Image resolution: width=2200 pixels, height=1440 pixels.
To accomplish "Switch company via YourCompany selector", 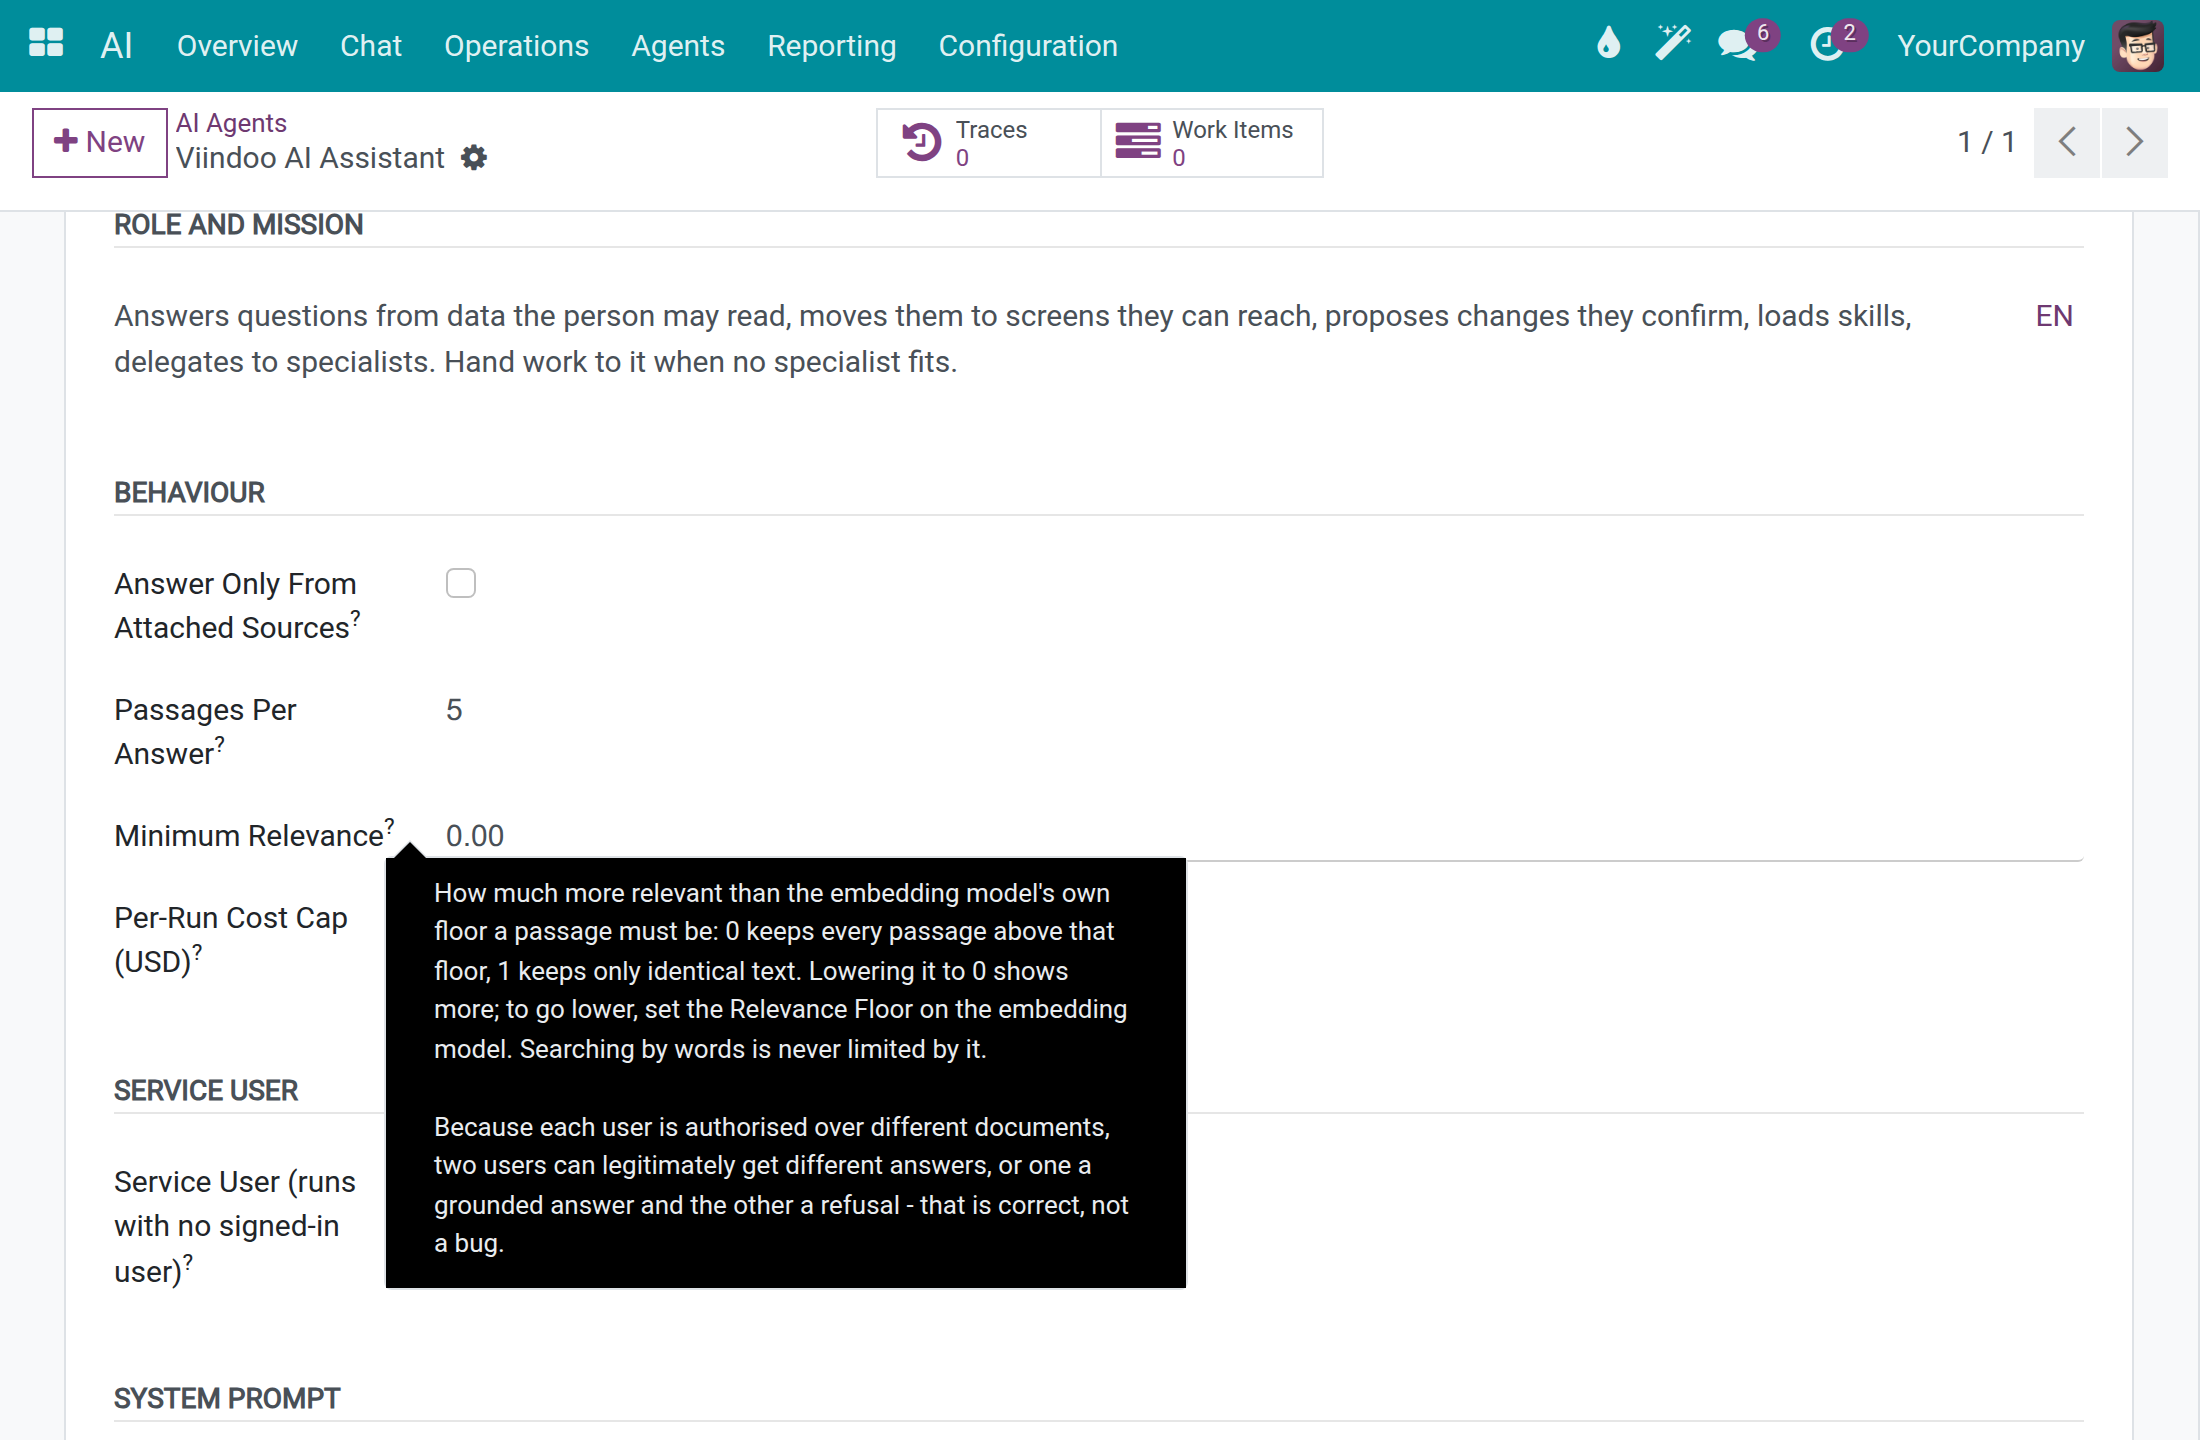I will pos(1991,46).
